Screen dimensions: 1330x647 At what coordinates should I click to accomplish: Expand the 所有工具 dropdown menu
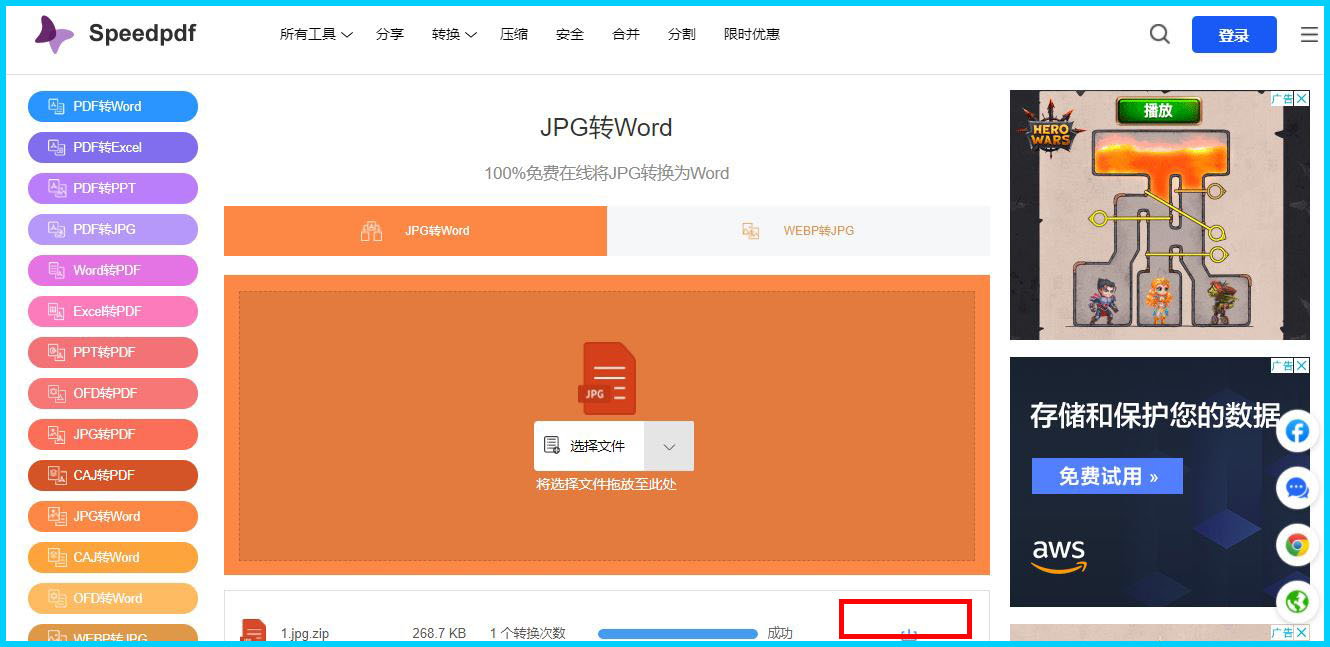click(315, 33)
